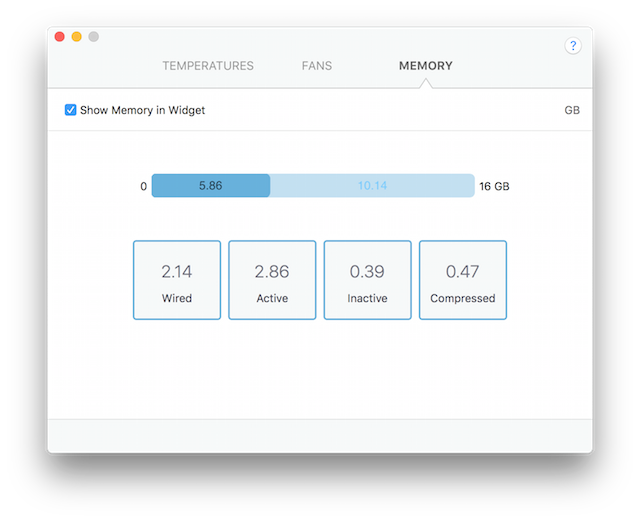The image size is (640, 521).
Task: Open the help question mark button
Action: pyautogui.click(x=573, y=45)
